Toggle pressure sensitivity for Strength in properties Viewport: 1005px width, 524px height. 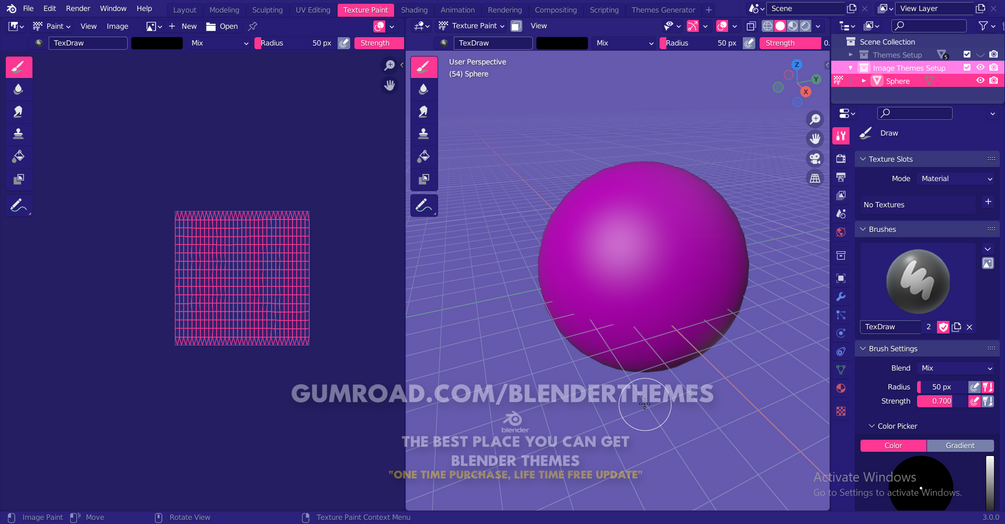tap(974, 401)
